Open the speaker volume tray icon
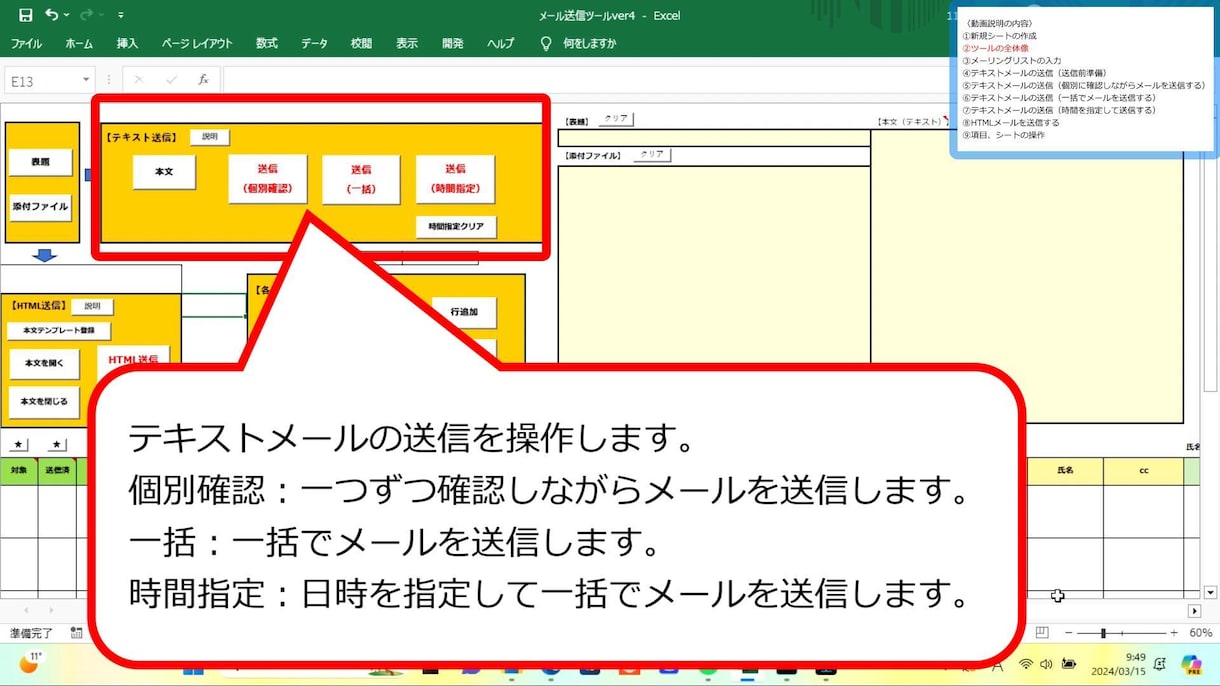The image size is (1220, 686). click(1046, 664)
